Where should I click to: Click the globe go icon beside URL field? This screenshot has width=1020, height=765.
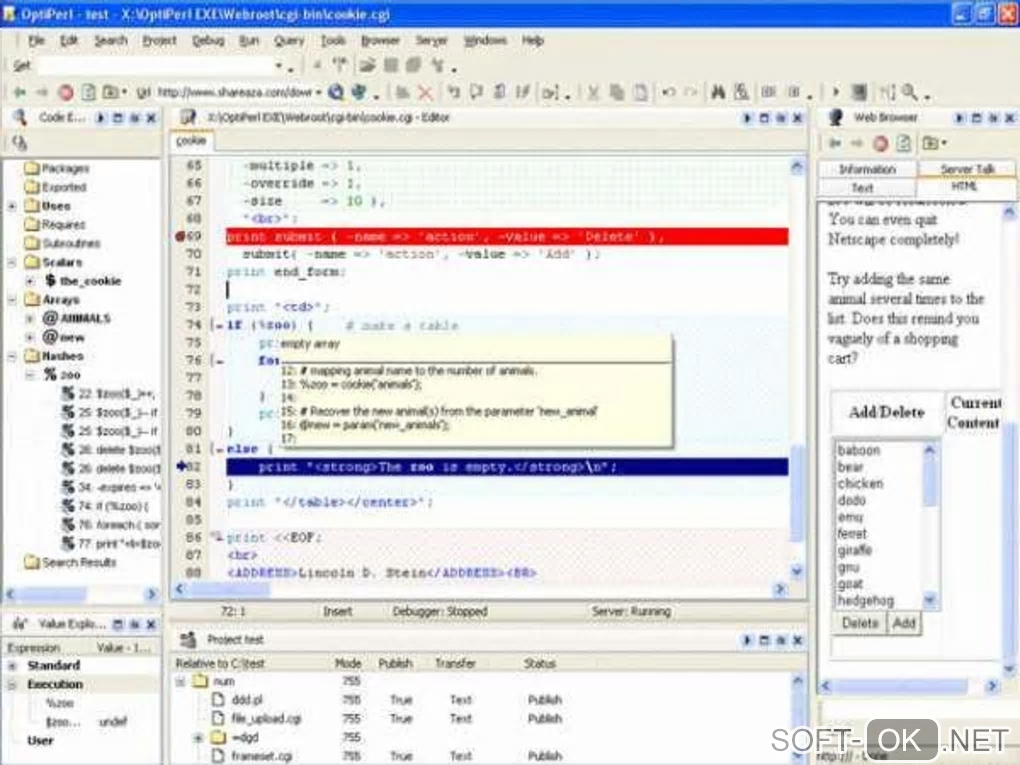(336, 92)
